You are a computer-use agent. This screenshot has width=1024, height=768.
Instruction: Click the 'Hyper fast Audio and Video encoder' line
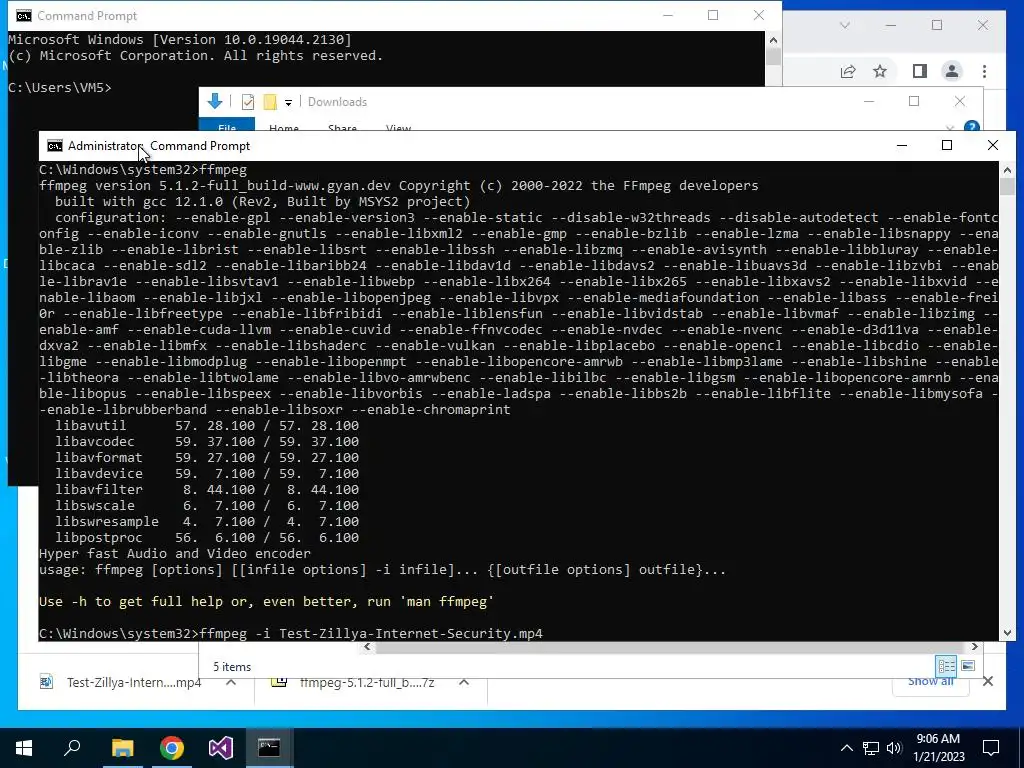point(174,554)
